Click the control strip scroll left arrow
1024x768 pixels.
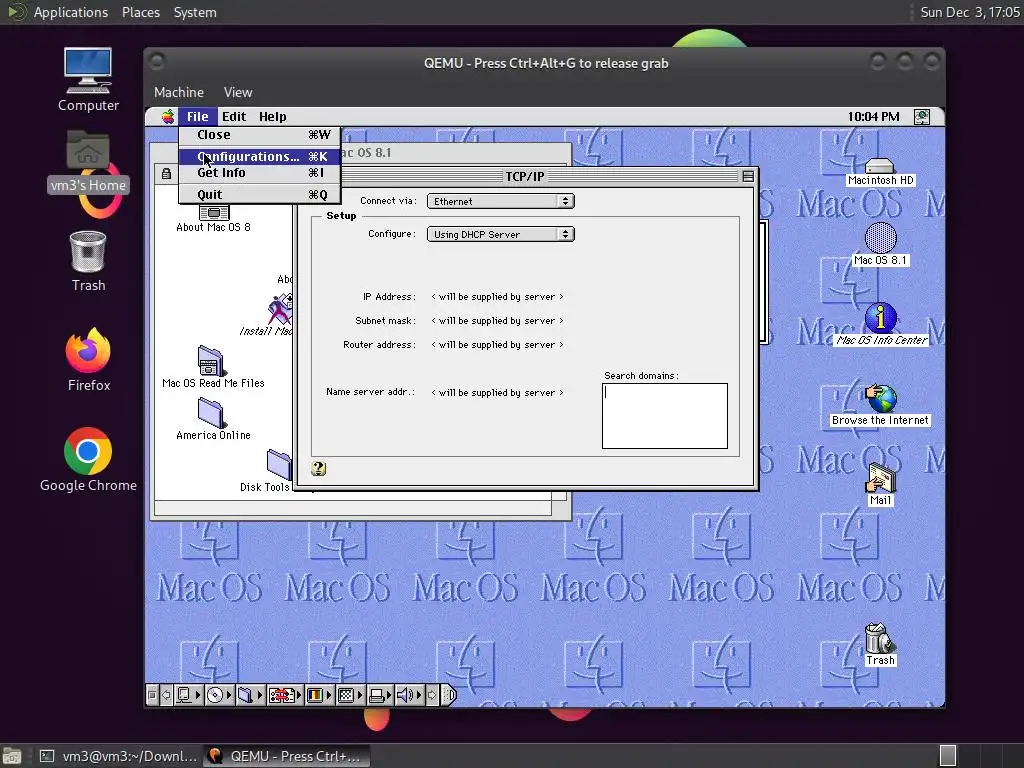166,696
